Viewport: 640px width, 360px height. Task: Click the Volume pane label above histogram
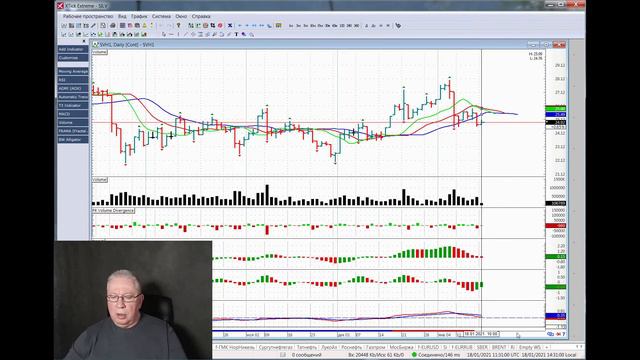pos(100,180)
